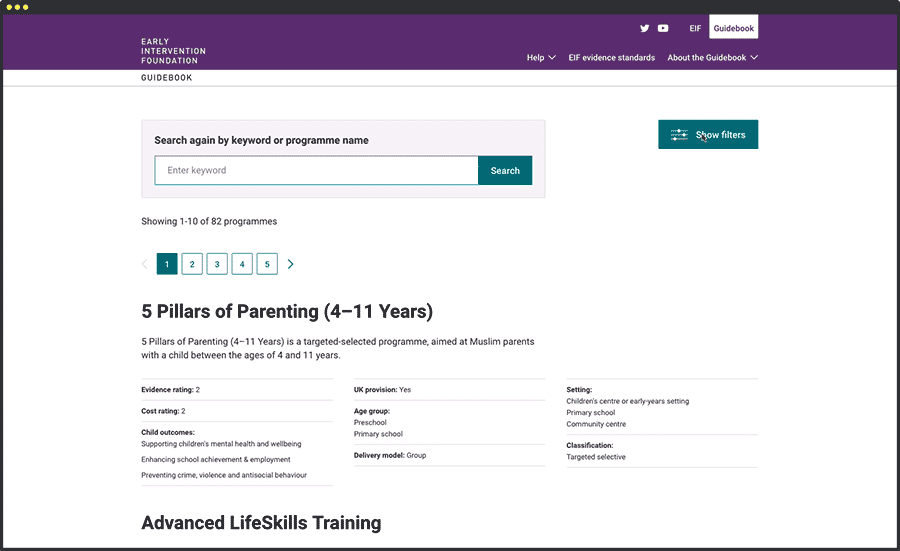Go to results page 2
This screenshot has height=551, width=900.
coord(192,264)
